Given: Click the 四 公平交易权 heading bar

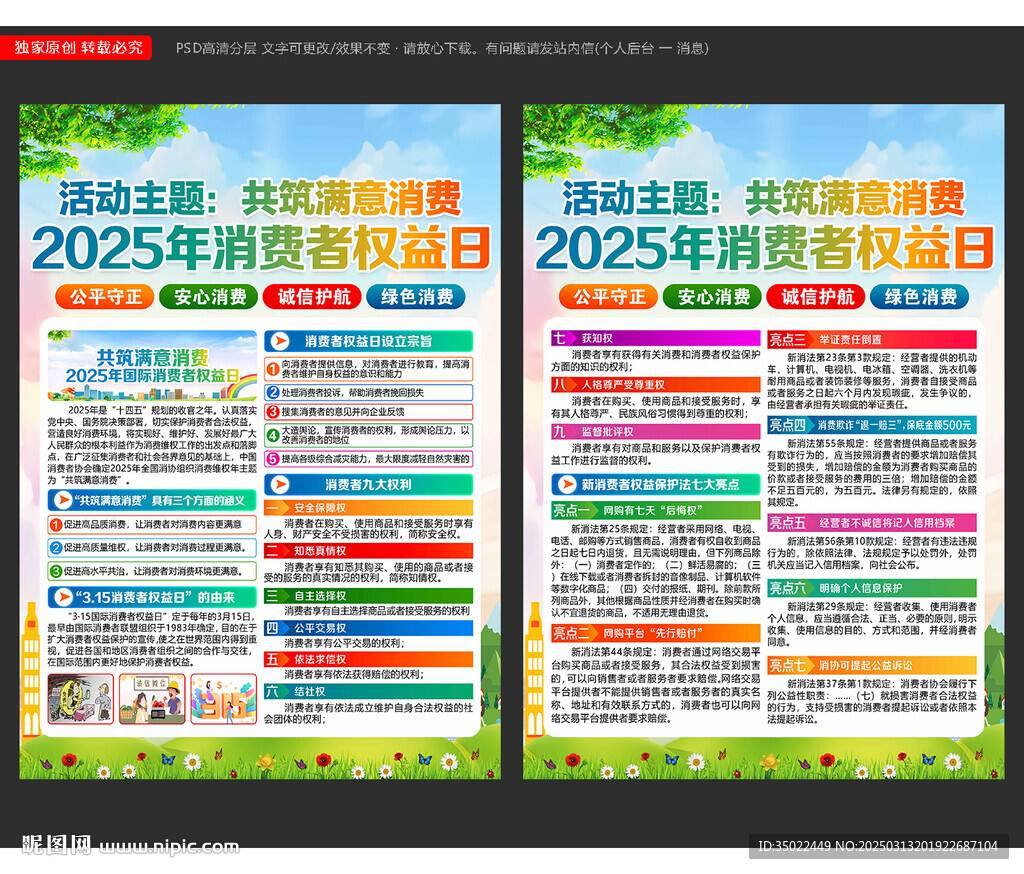Looking at the screenshot, I should [x=368, y=628].
